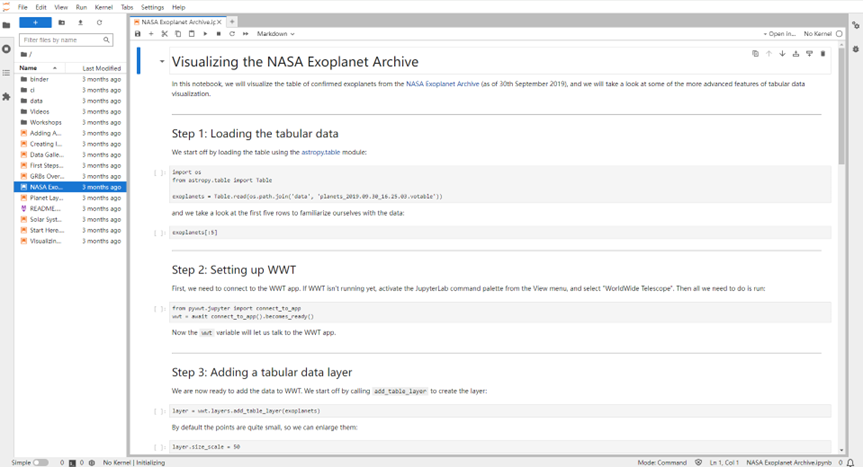Image resolution: width=863 pixels, height=467 pixels.
Task: Open the Videos folder
Action: coord(70,112)
